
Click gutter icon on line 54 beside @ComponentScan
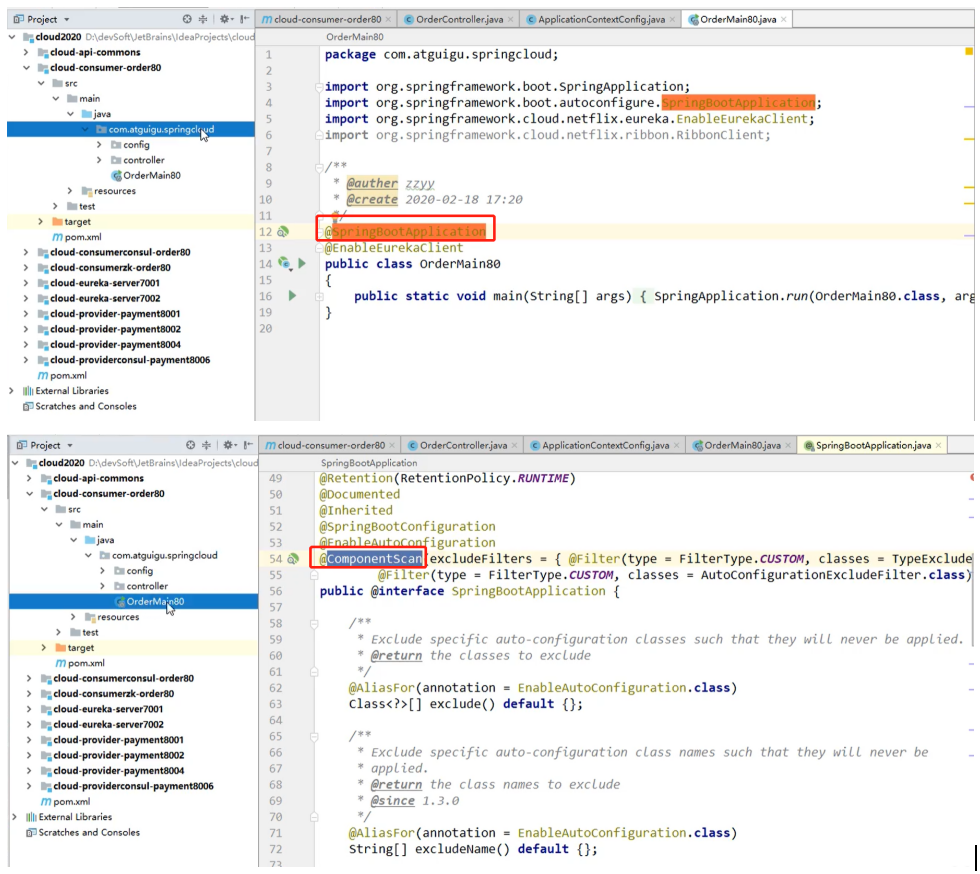[293, 559]
